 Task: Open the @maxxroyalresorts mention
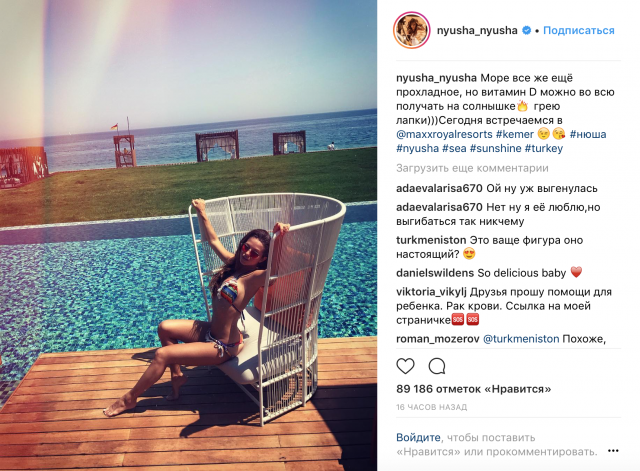(x=444, y=134)
